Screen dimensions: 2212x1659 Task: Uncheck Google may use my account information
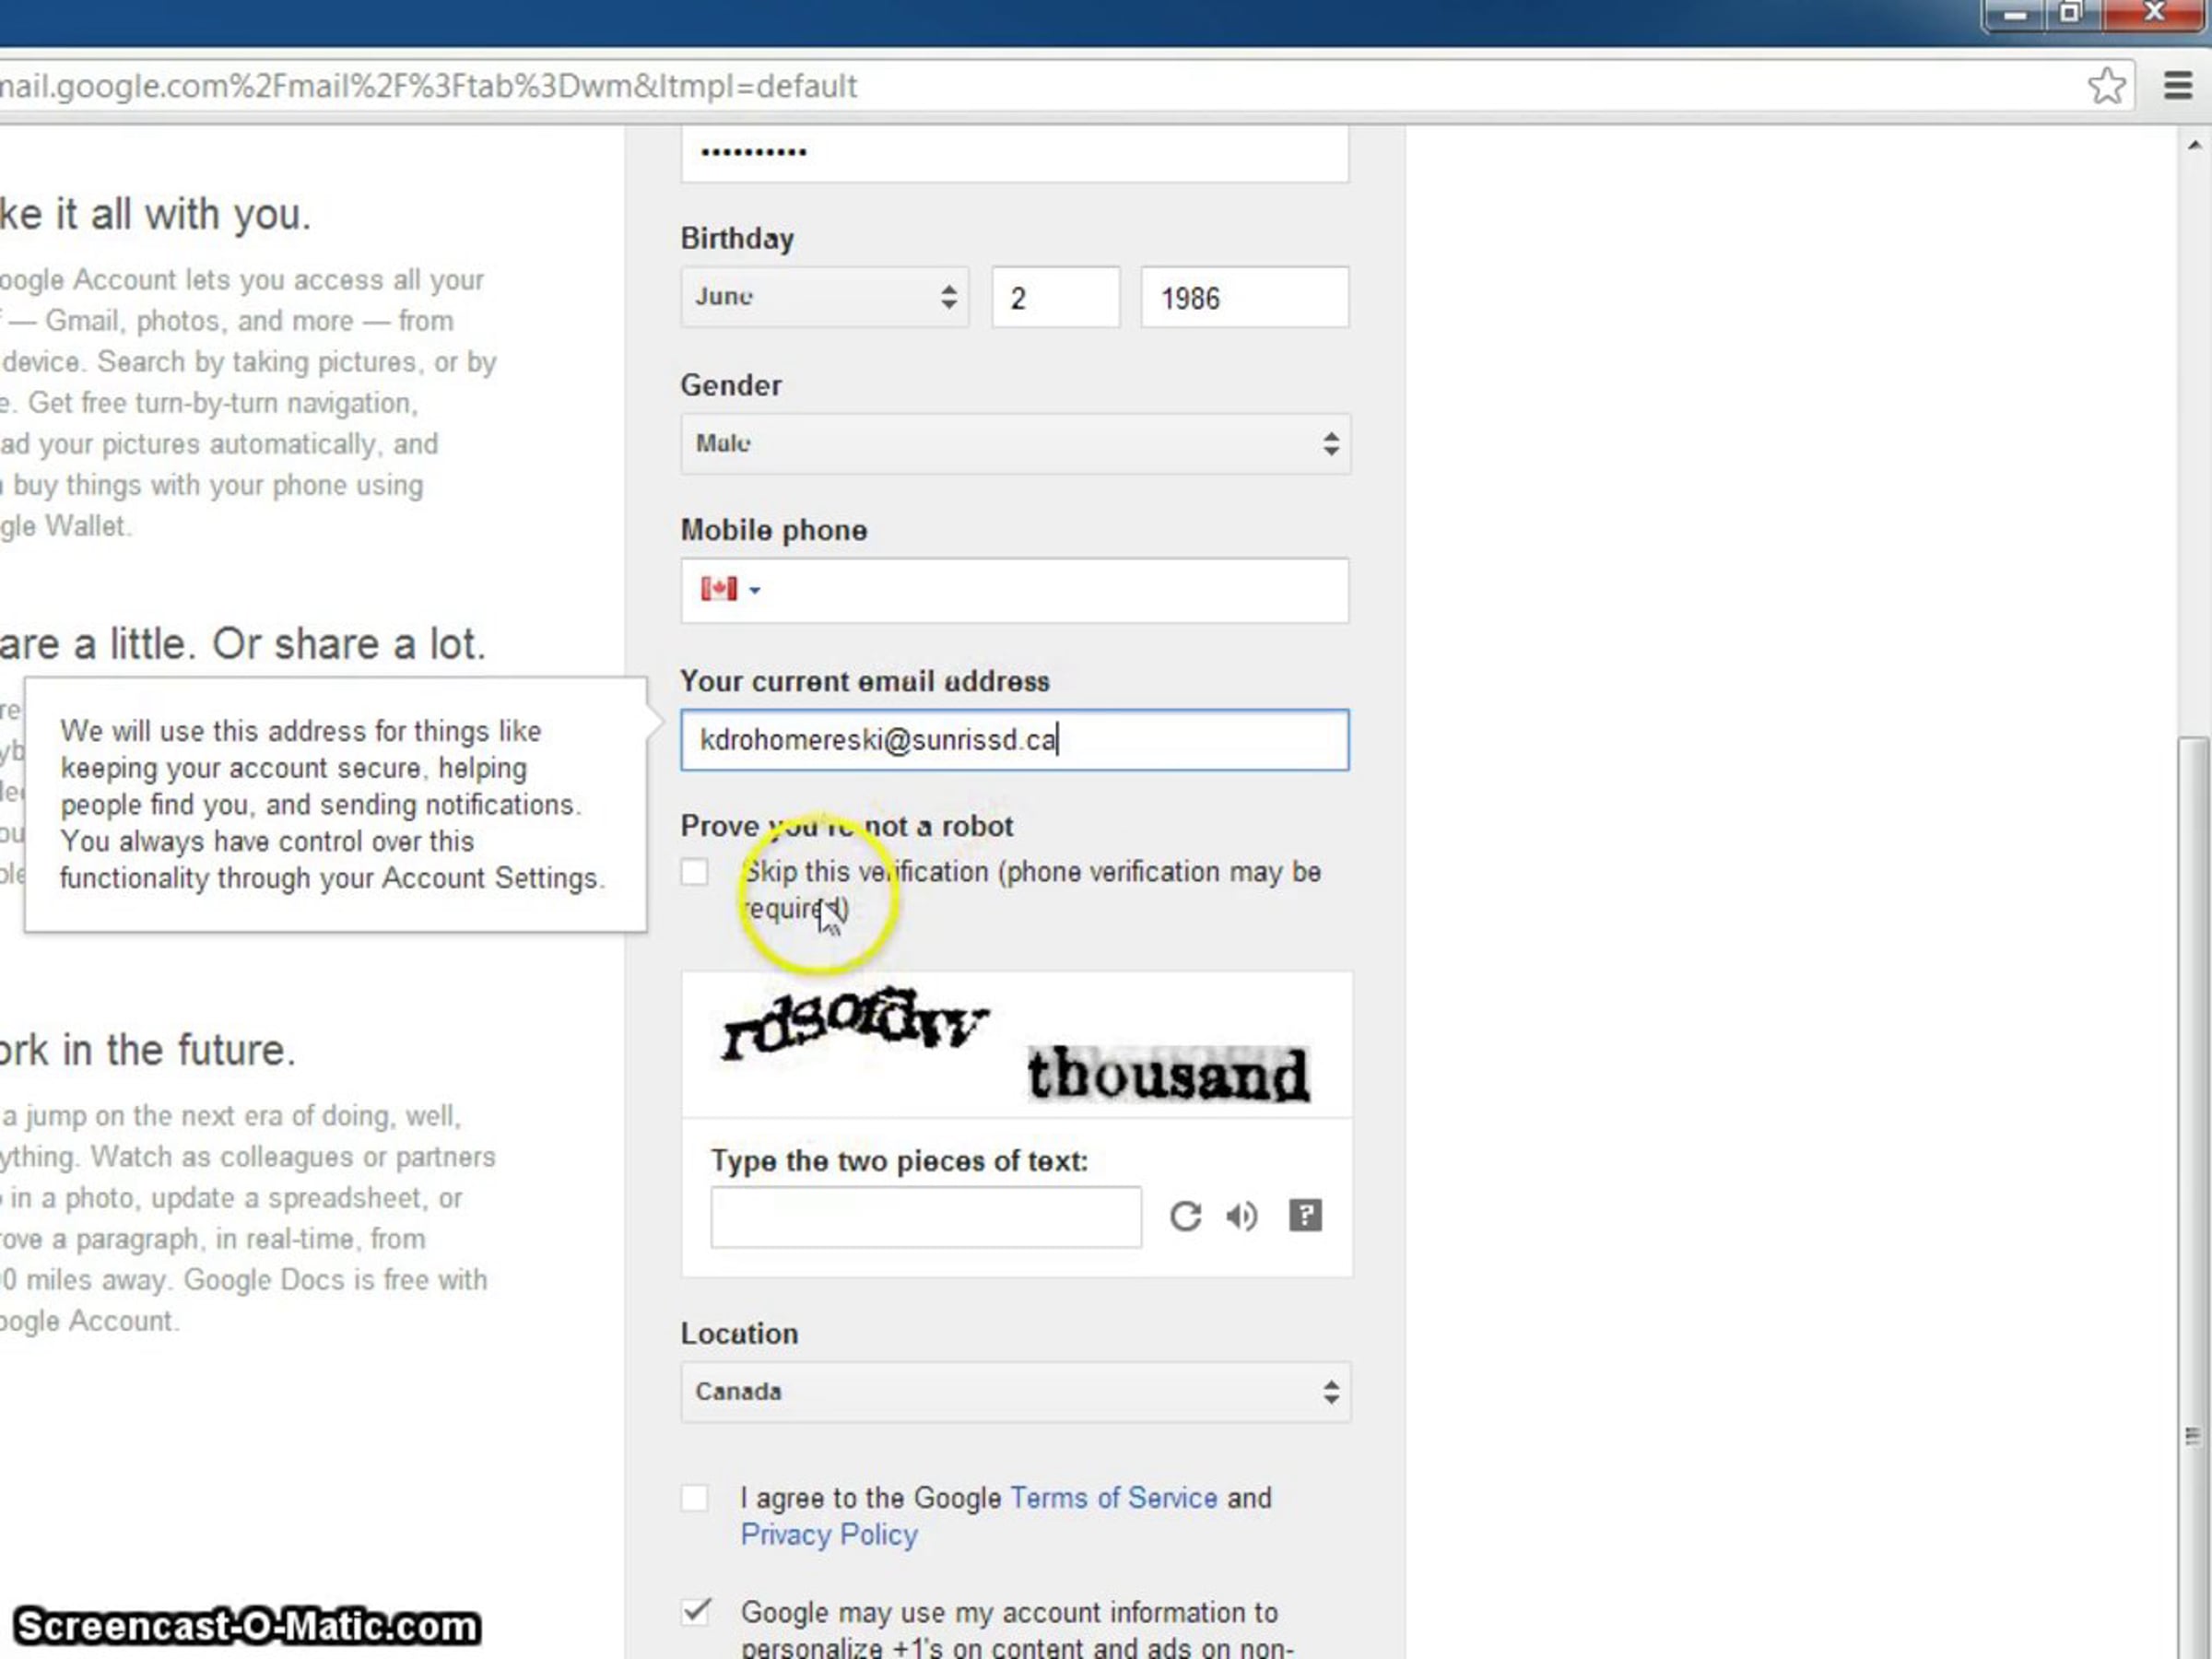695,1612
